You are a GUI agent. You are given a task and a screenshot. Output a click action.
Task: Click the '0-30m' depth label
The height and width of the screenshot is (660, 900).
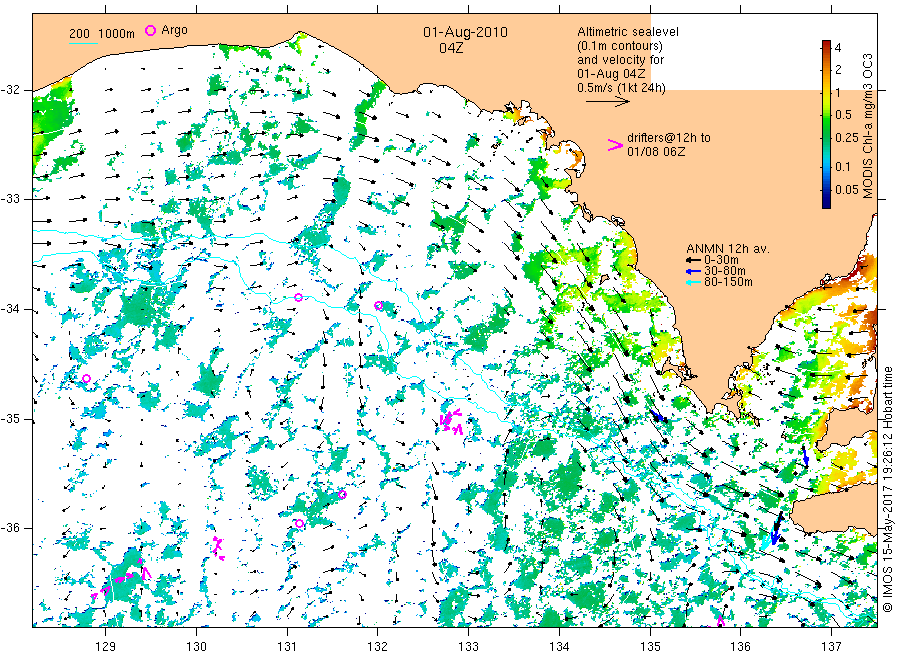[721, 261]
